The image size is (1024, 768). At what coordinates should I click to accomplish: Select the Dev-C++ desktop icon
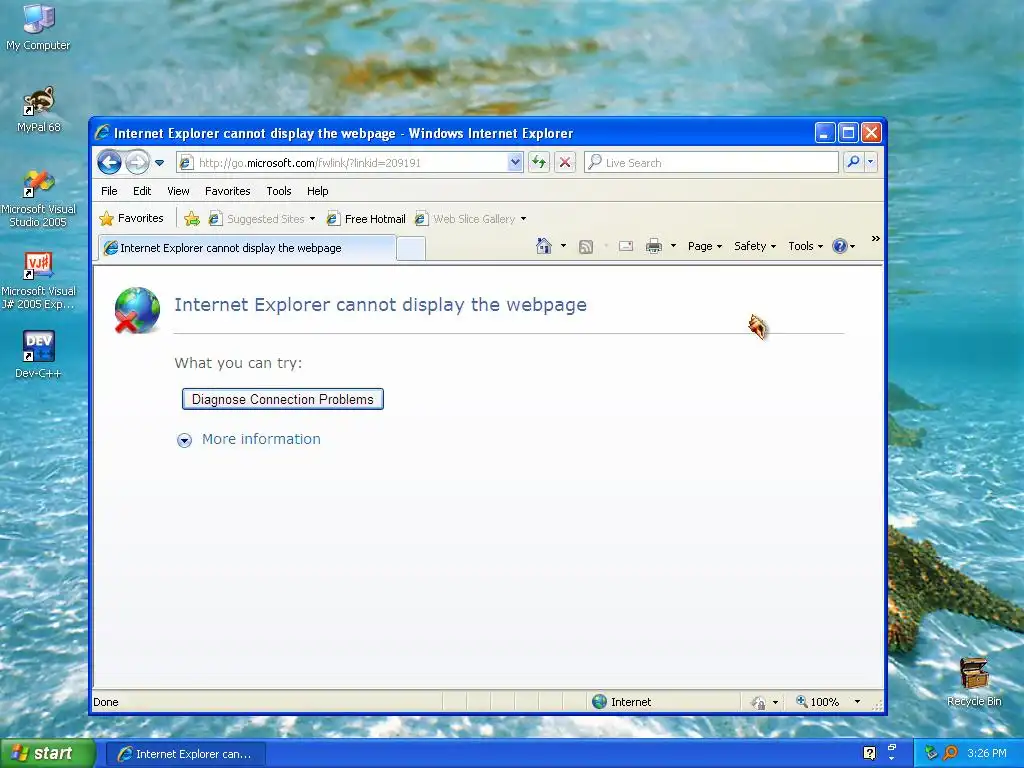point(39,355)
